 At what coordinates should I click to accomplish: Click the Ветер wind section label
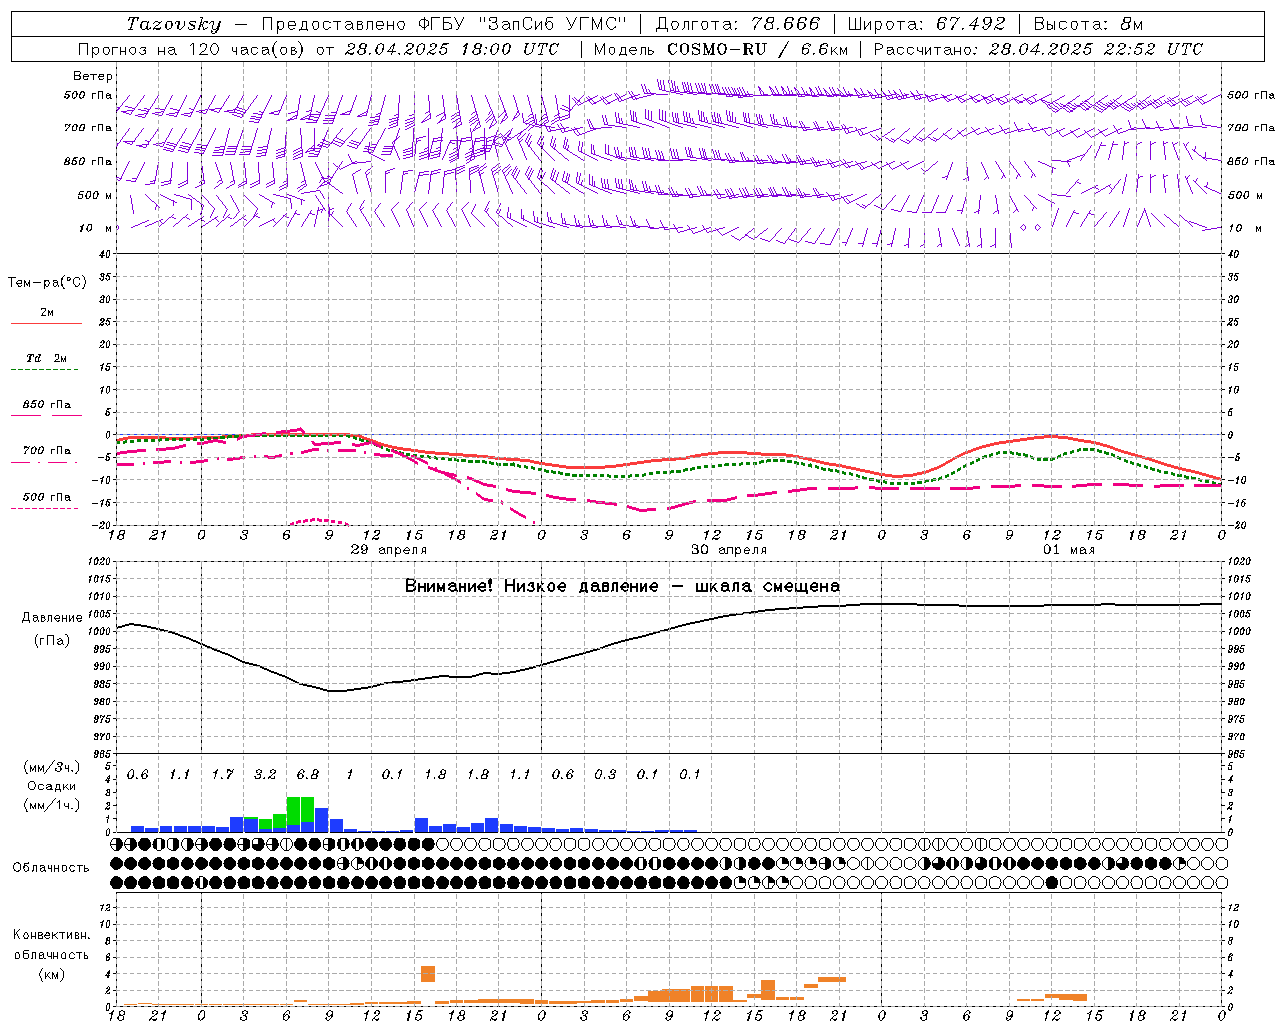coord(93,76)
